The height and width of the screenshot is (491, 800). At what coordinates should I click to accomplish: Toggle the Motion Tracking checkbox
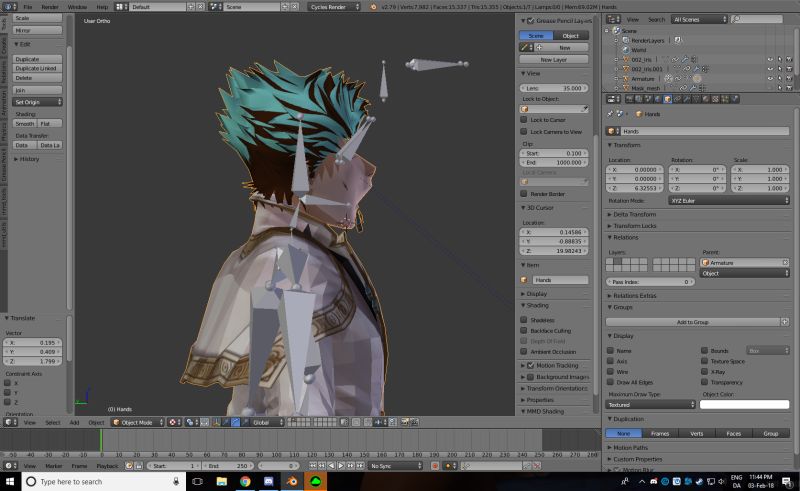coord(531,365)
